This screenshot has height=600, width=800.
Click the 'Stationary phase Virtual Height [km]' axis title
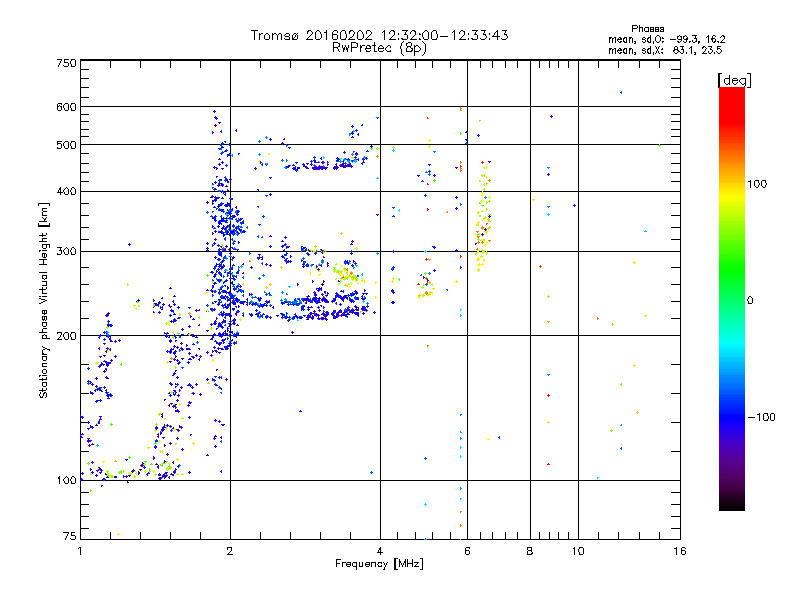tap(43, 300)
